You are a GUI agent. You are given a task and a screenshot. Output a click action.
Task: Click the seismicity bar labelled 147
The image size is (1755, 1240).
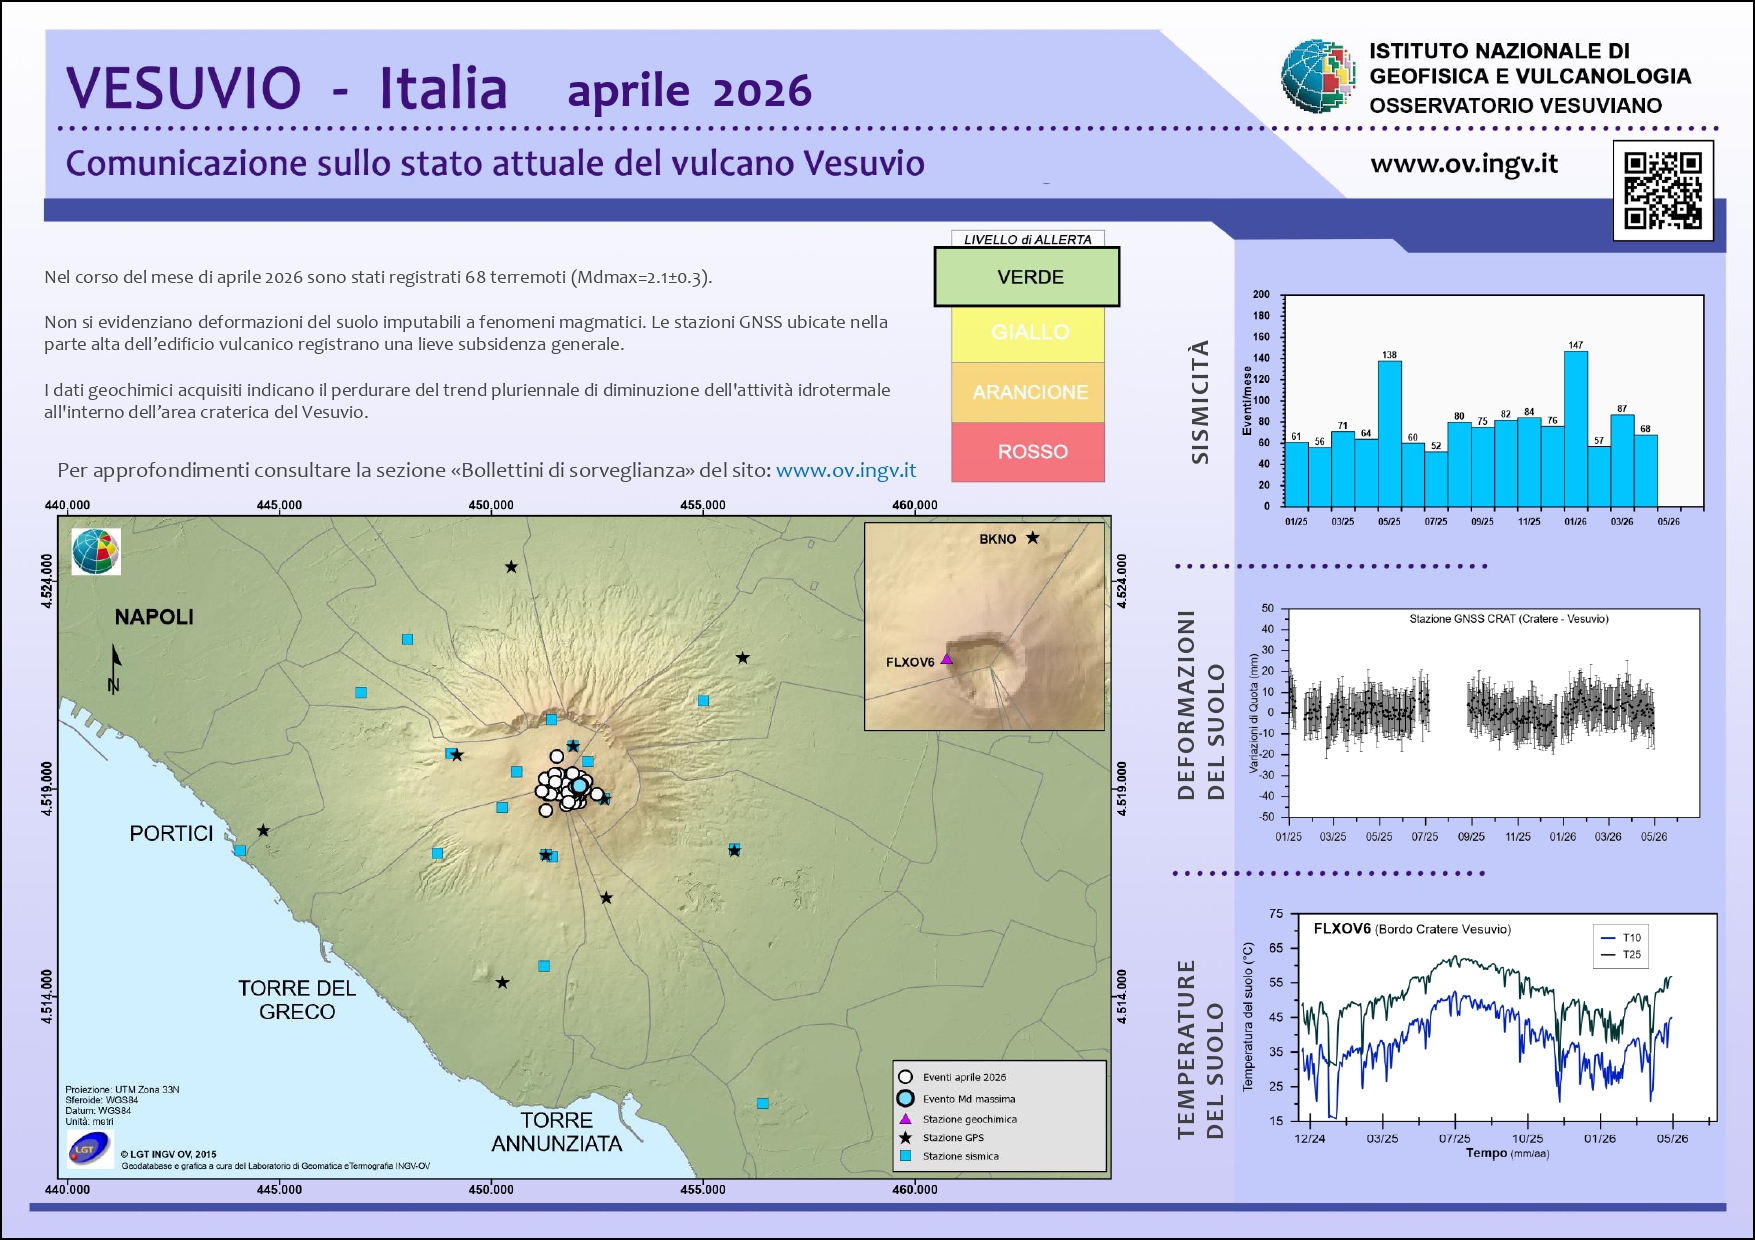tap(1576, 429)
